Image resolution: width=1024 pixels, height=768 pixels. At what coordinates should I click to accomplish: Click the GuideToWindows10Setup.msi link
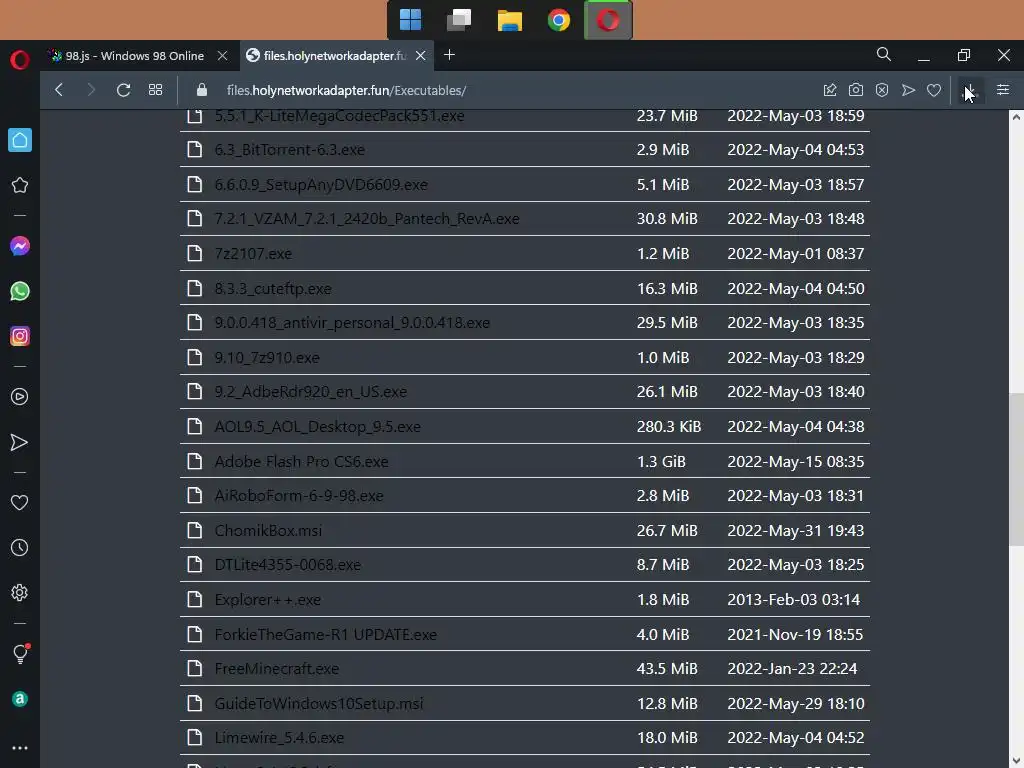click(319, 703)
